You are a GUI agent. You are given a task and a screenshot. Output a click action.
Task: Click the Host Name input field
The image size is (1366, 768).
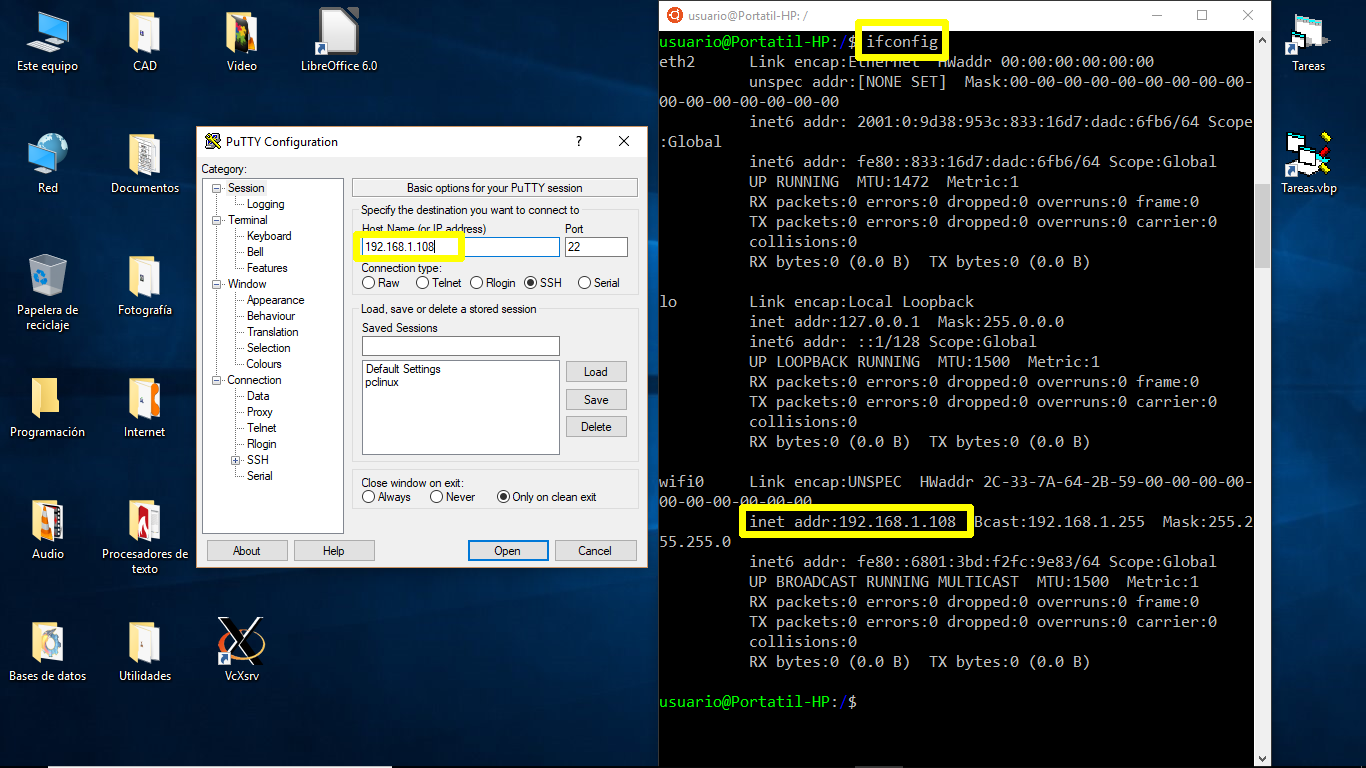460,247
